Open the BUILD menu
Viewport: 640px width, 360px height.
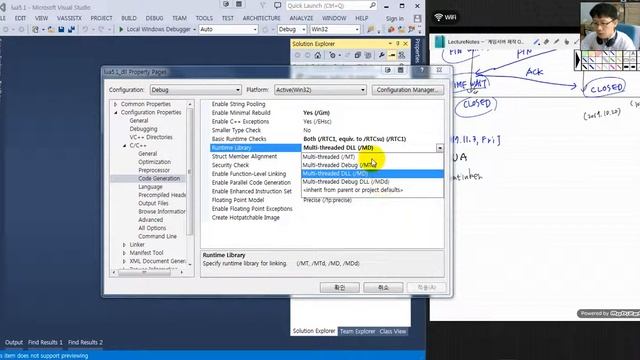[x=129, y=18]
